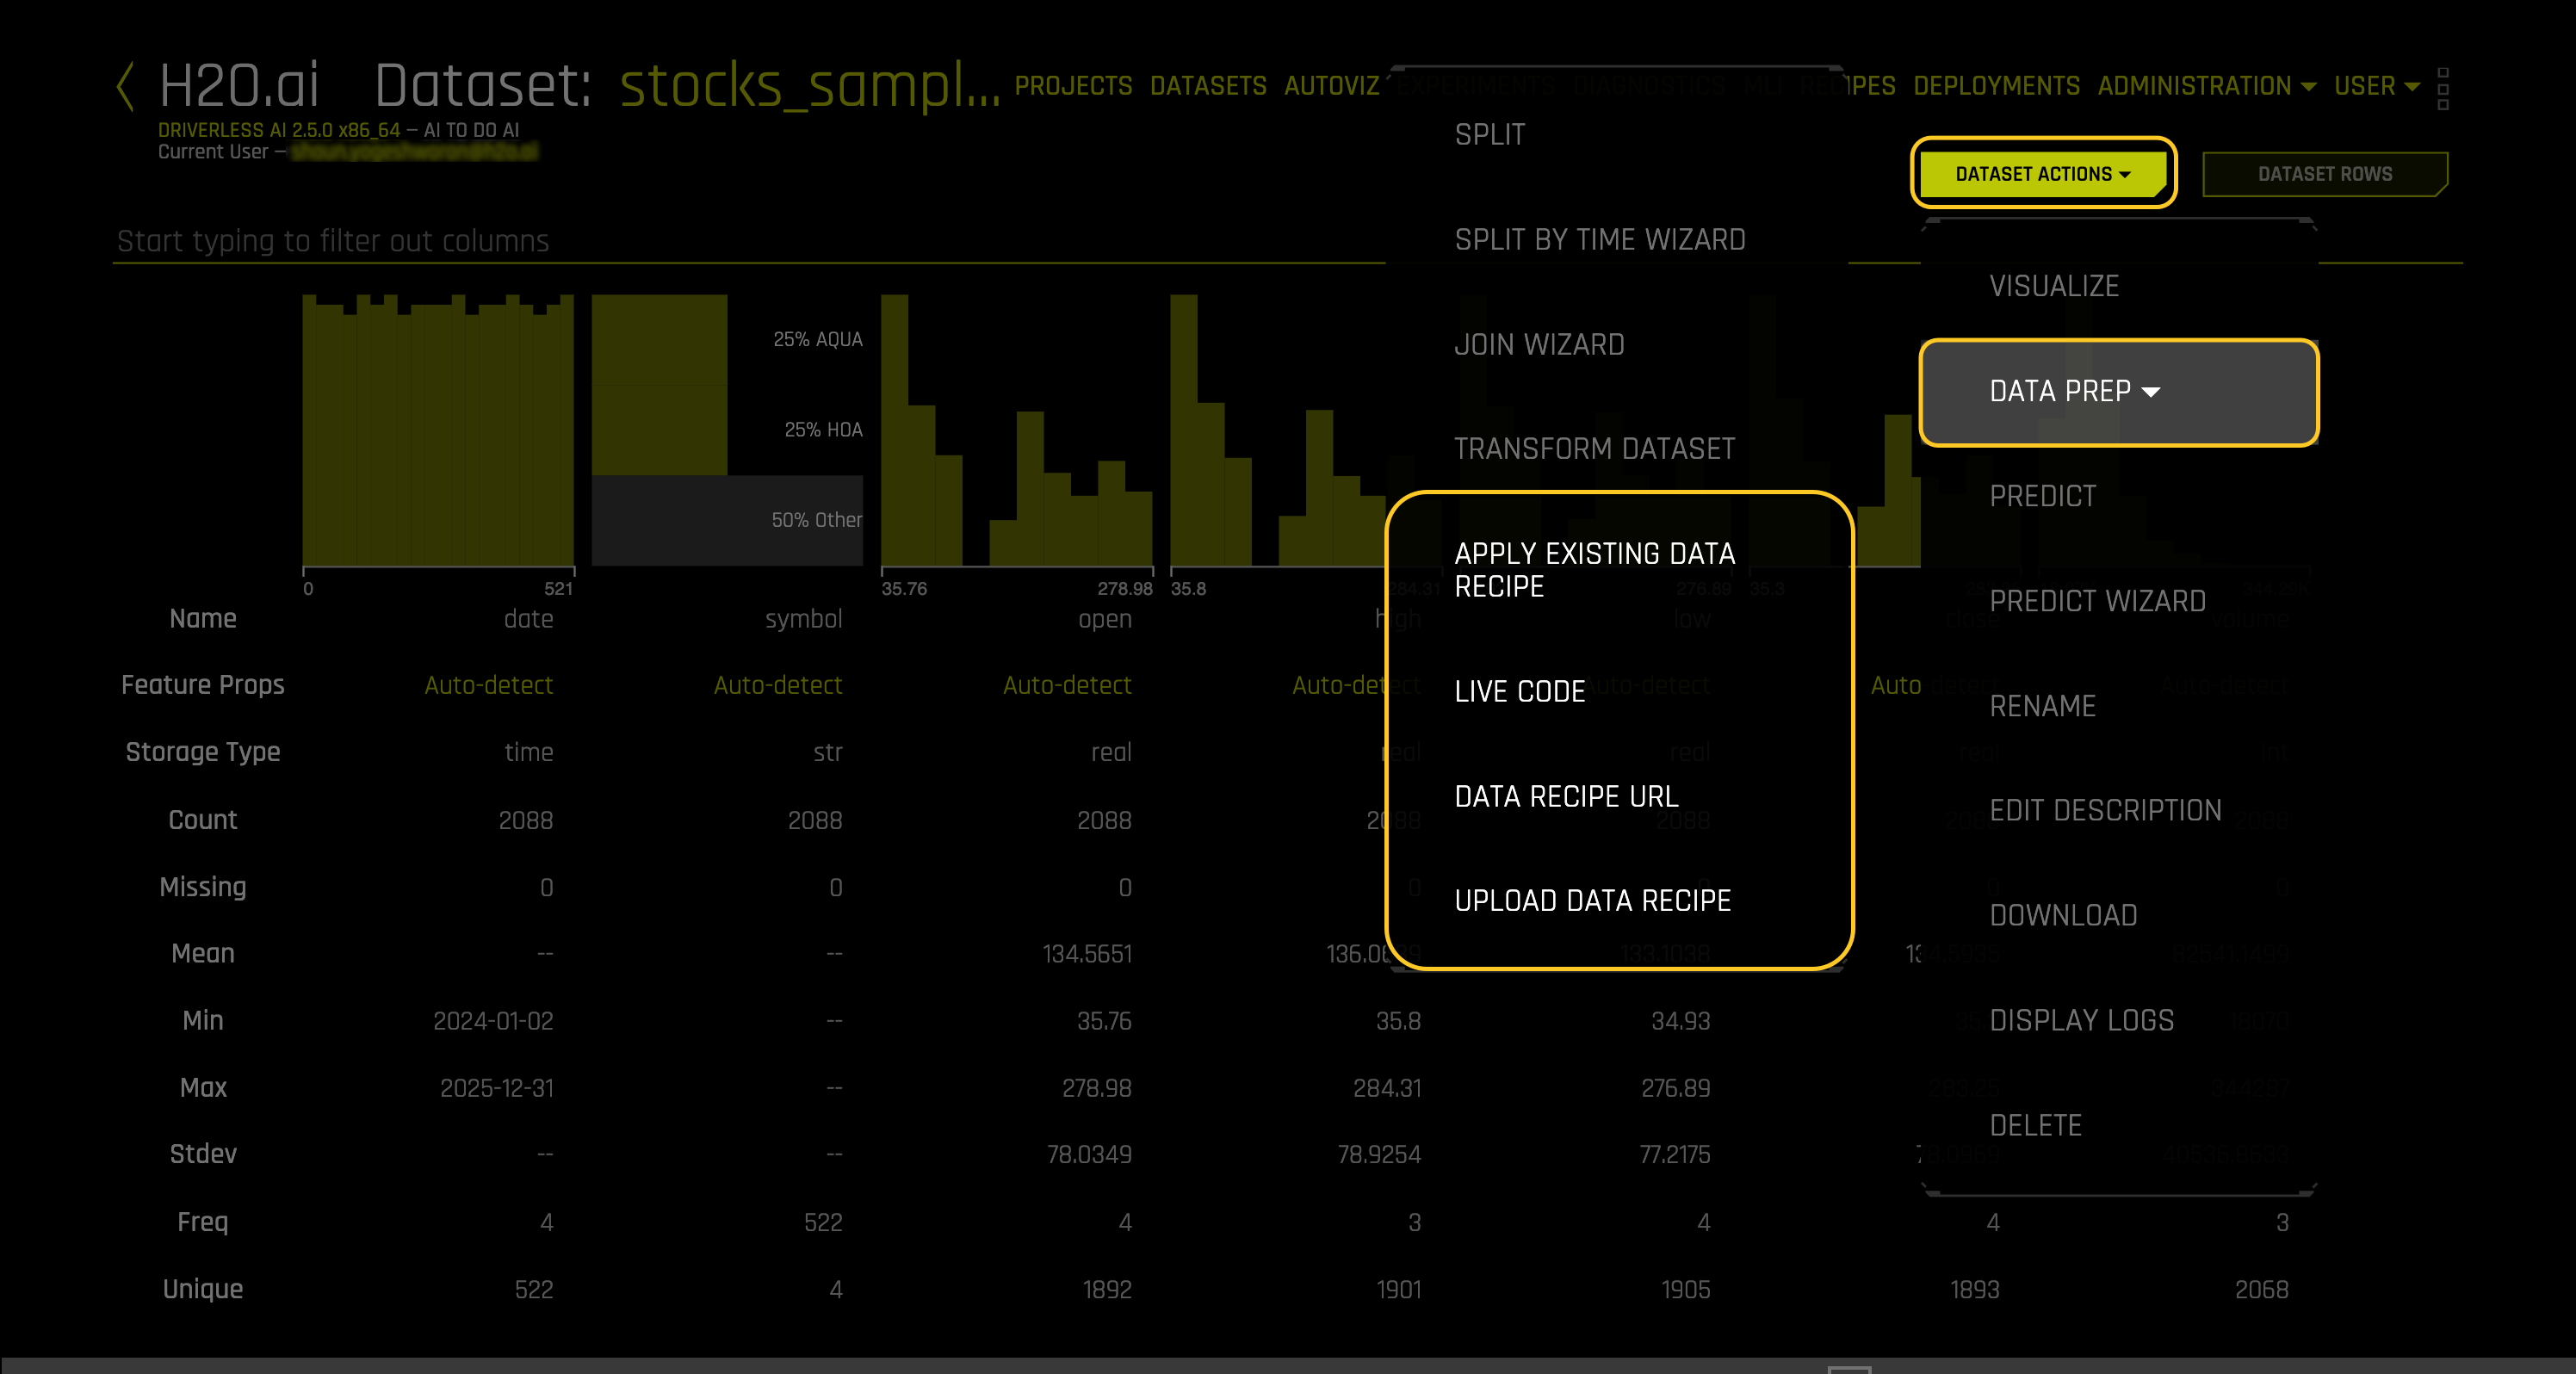The image size is (2576, 1374).
Task: Choose Upload Data Recipe
Action: (x=1592, y=901)
